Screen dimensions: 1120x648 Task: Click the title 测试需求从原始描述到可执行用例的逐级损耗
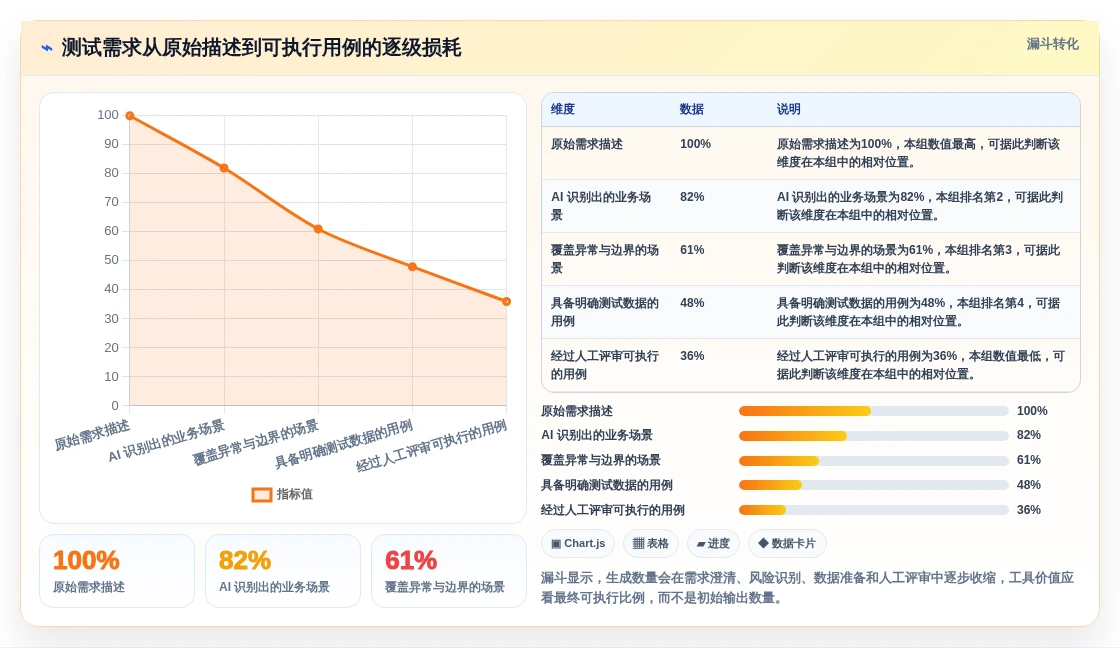coord(261,48)
